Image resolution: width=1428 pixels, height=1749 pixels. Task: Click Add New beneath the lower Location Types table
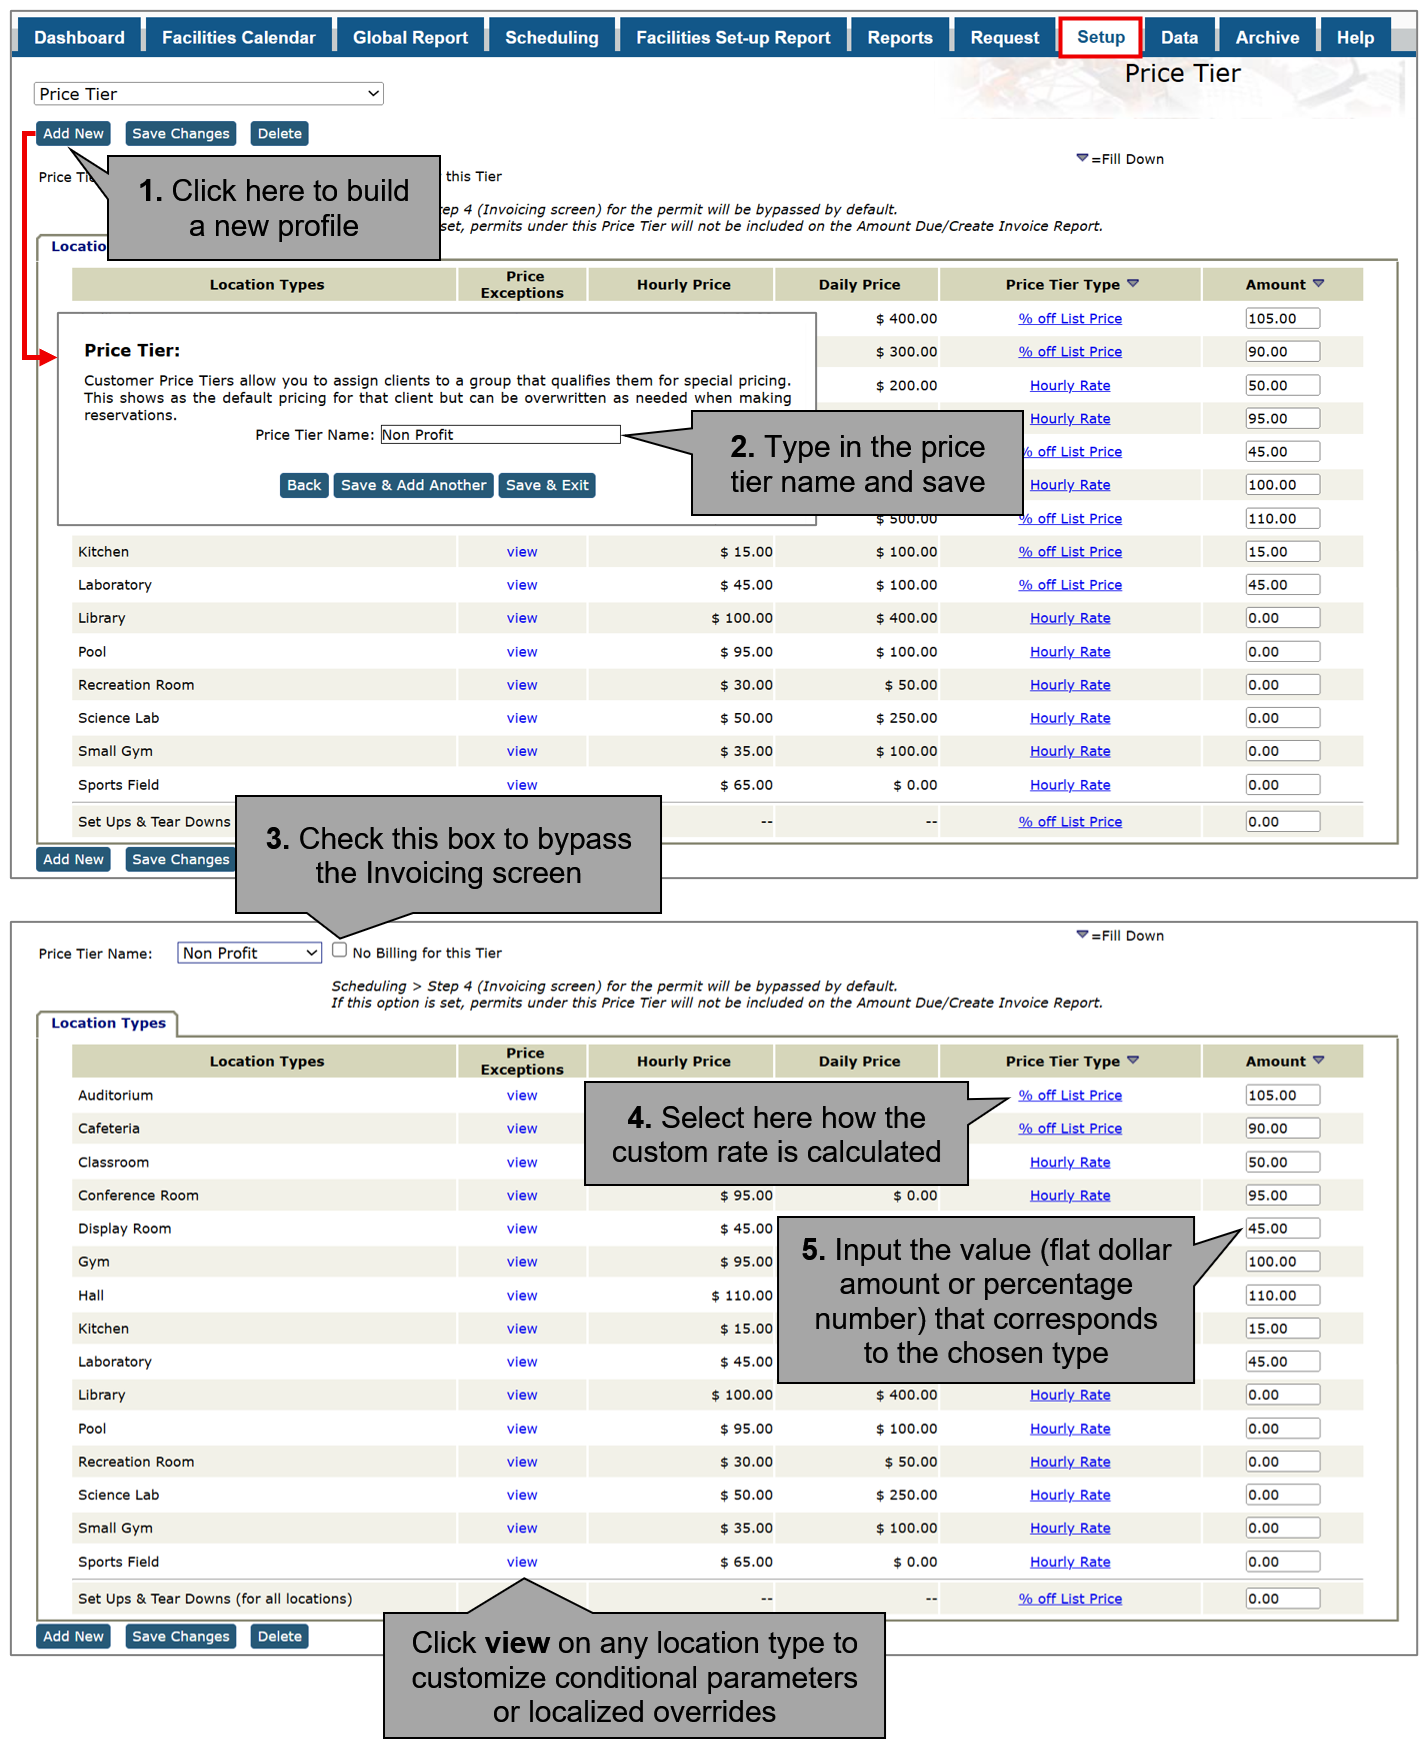click(x=73, y=1636)
